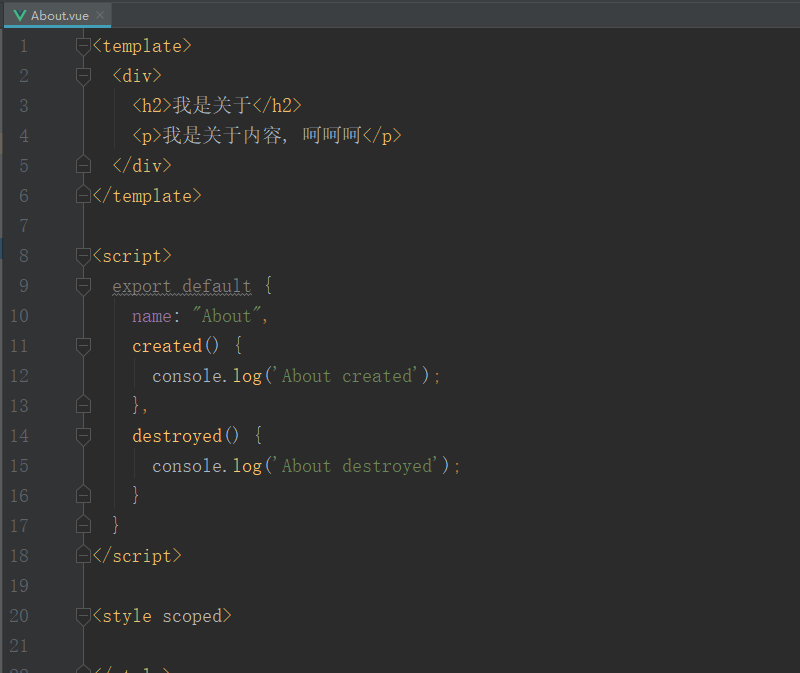This screenshot has height=673, width=800.
Task: Click line number 21 in the gutter
Action: click(x=19, y=645)
